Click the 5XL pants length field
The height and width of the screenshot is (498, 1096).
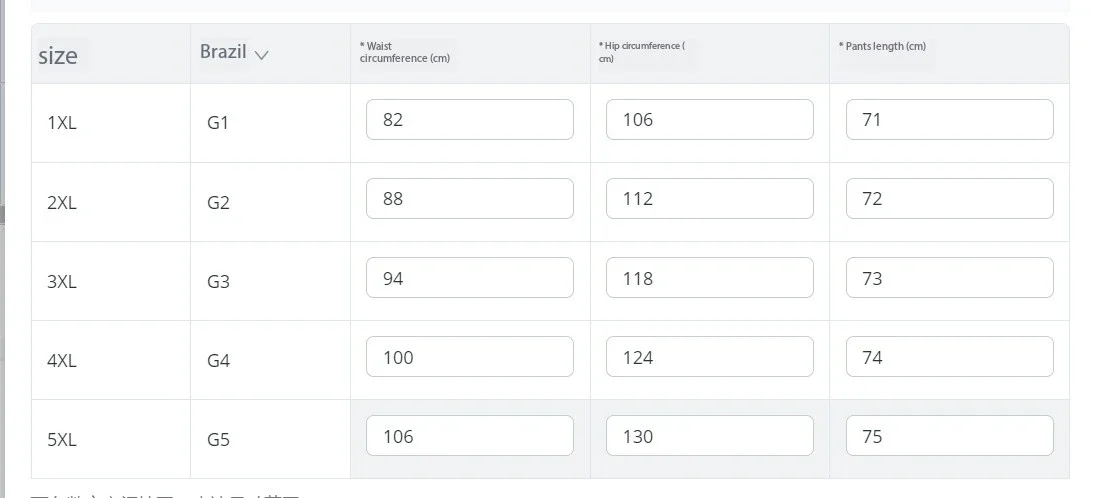pos(949,436)
